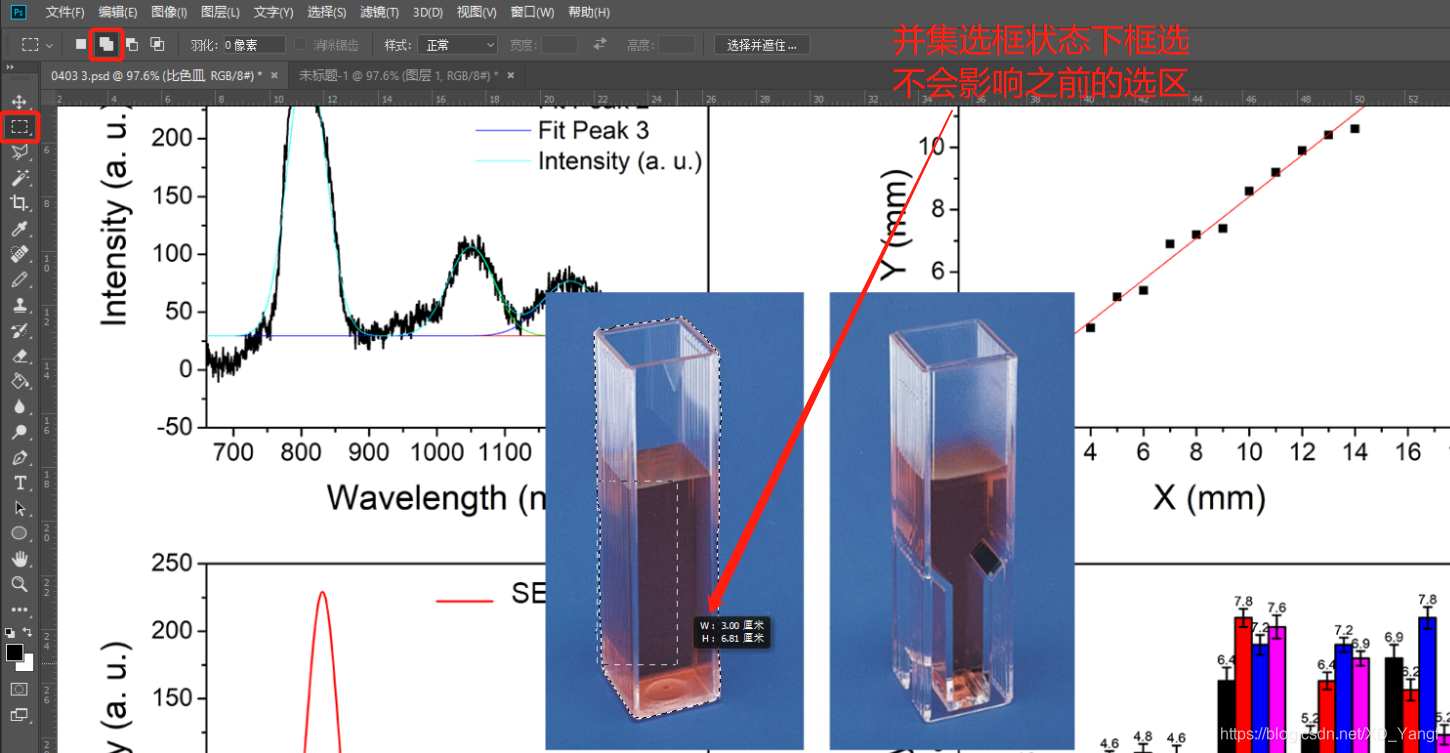Select the Clone Stamp tool
The image size is (1450, 753).
tap(19, 305)
